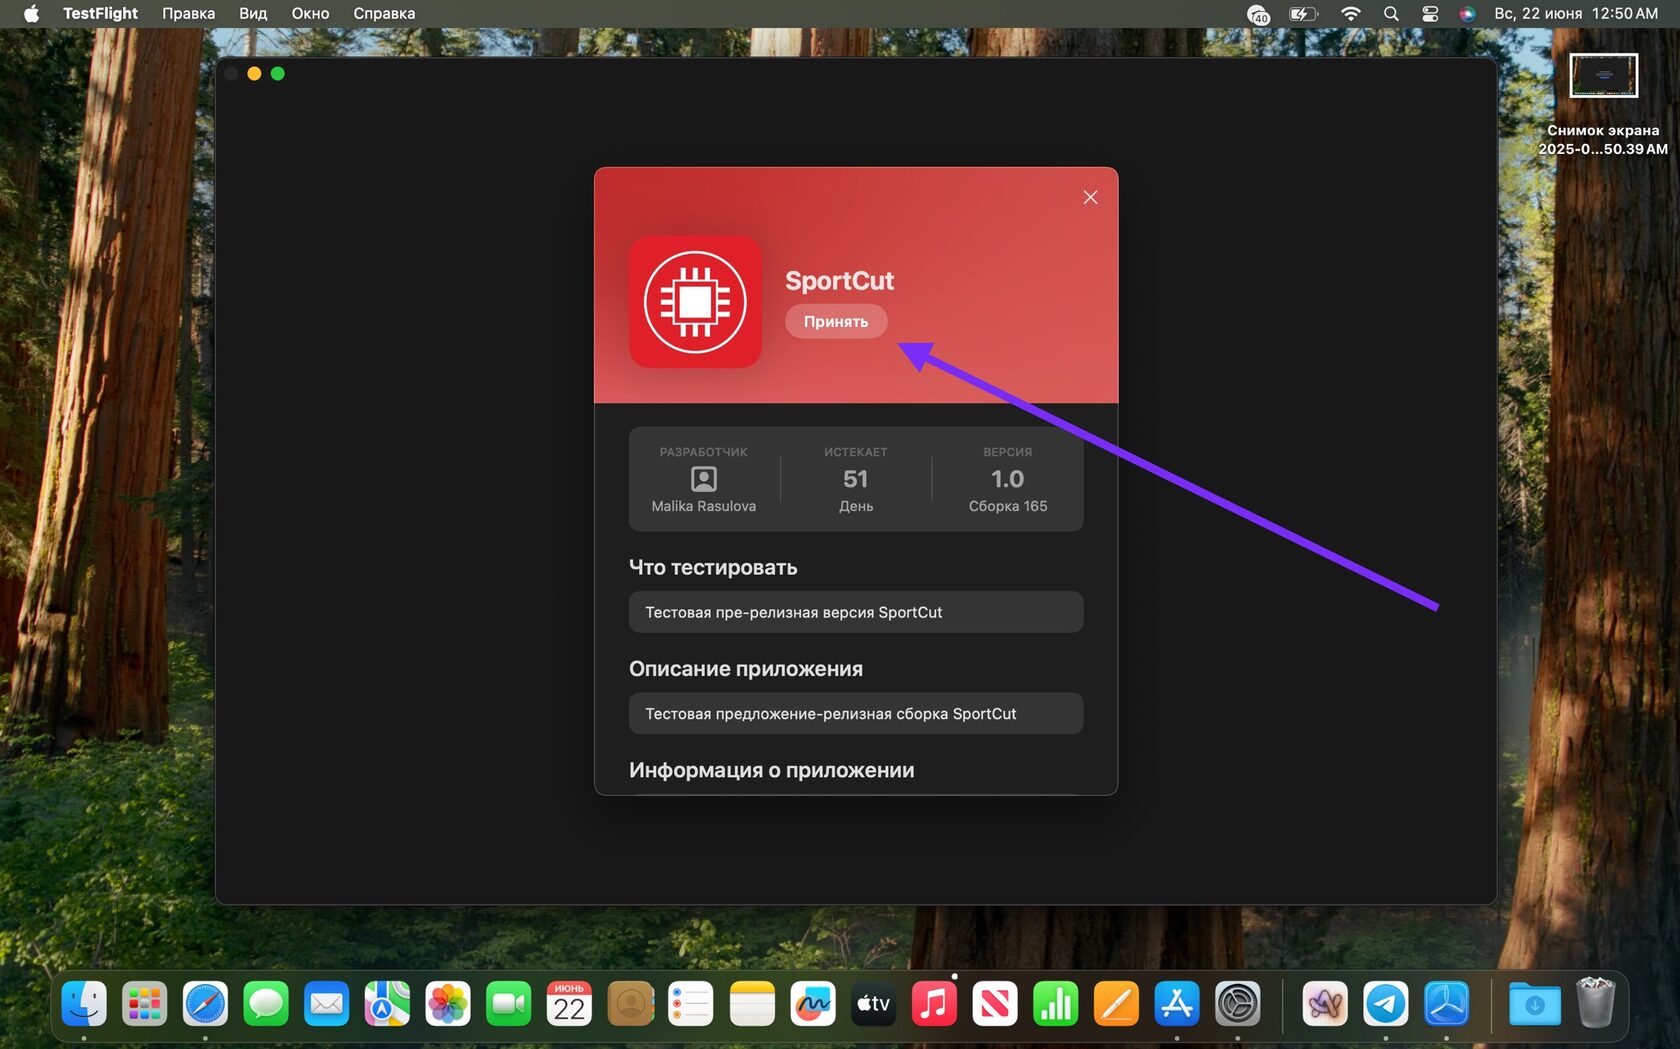Click the developer name Malika Rasulova

(x=704, y=506)
